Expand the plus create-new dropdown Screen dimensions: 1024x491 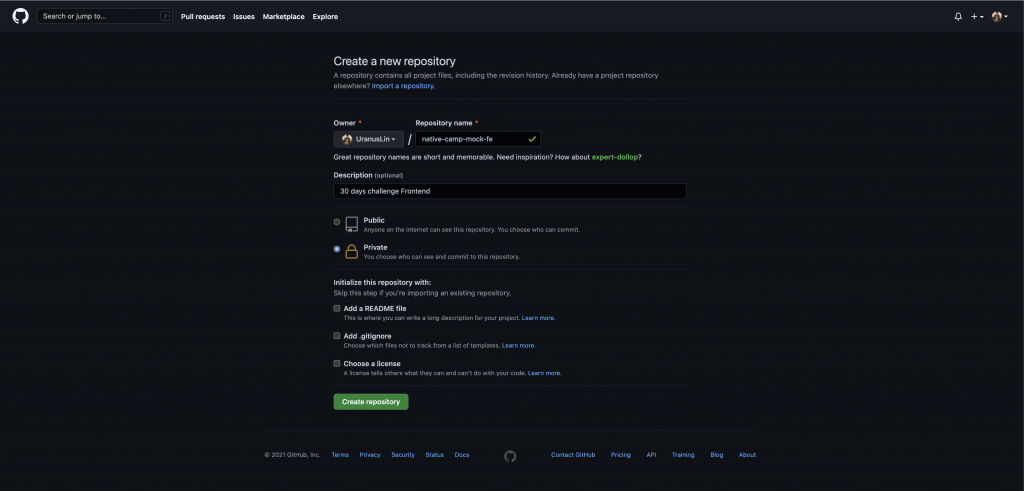point(977,17)
